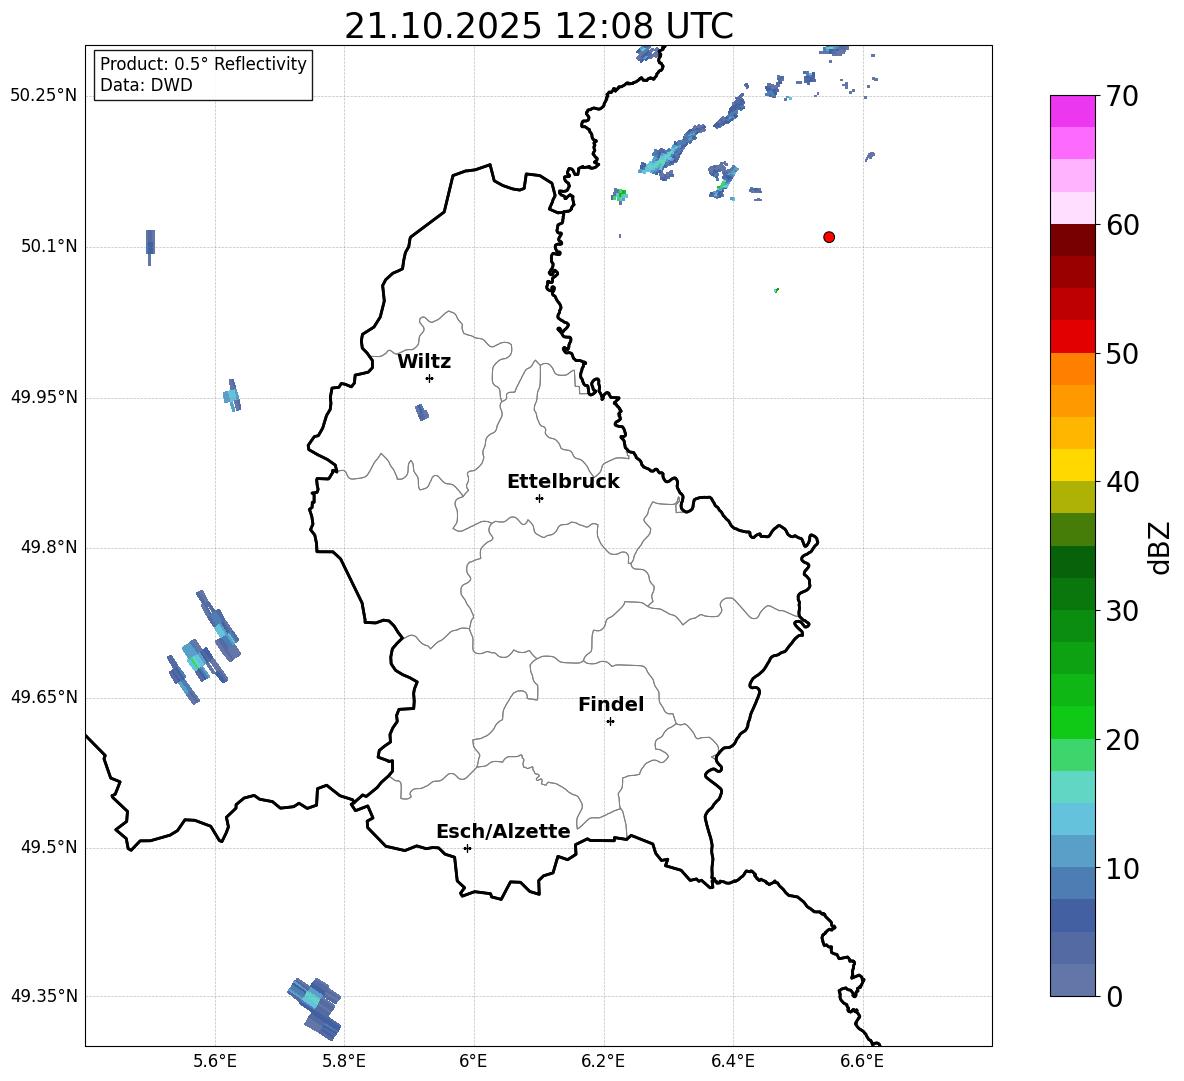
Task: Click the radar echo south of Wiltz
Action: click(x=422, y=412)
